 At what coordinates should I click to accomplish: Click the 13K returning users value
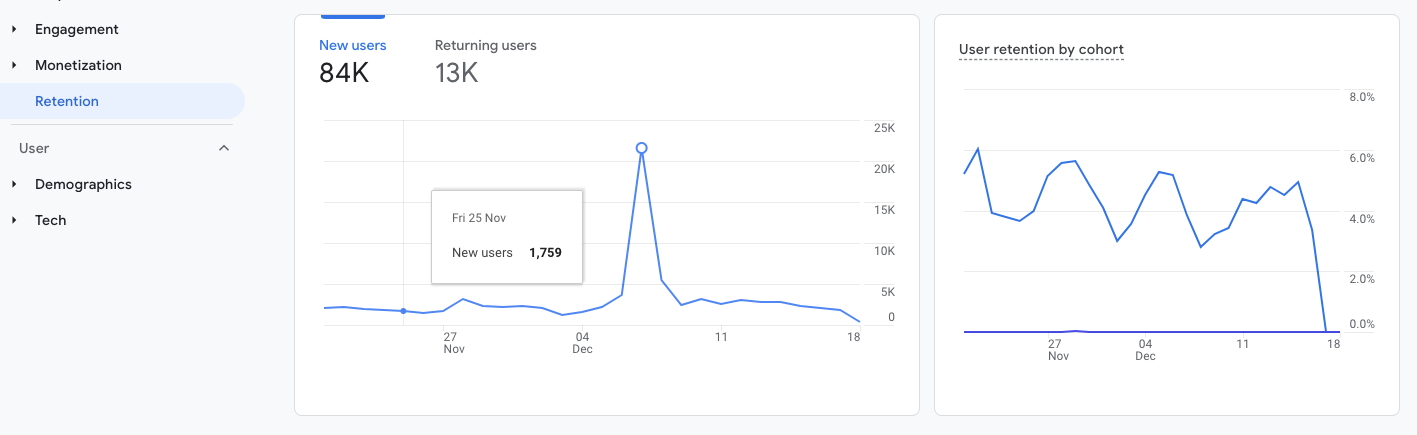click(x=456, y=73)
